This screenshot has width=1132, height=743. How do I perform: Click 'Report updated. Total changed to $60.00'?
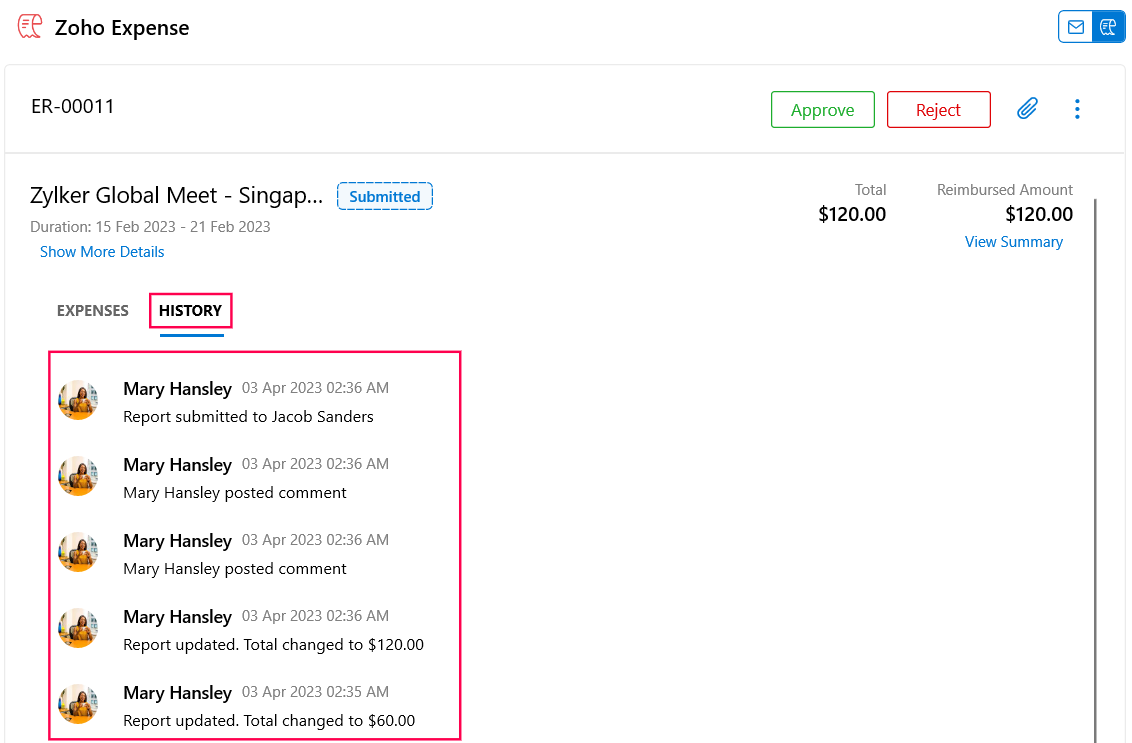click(269, 721)
